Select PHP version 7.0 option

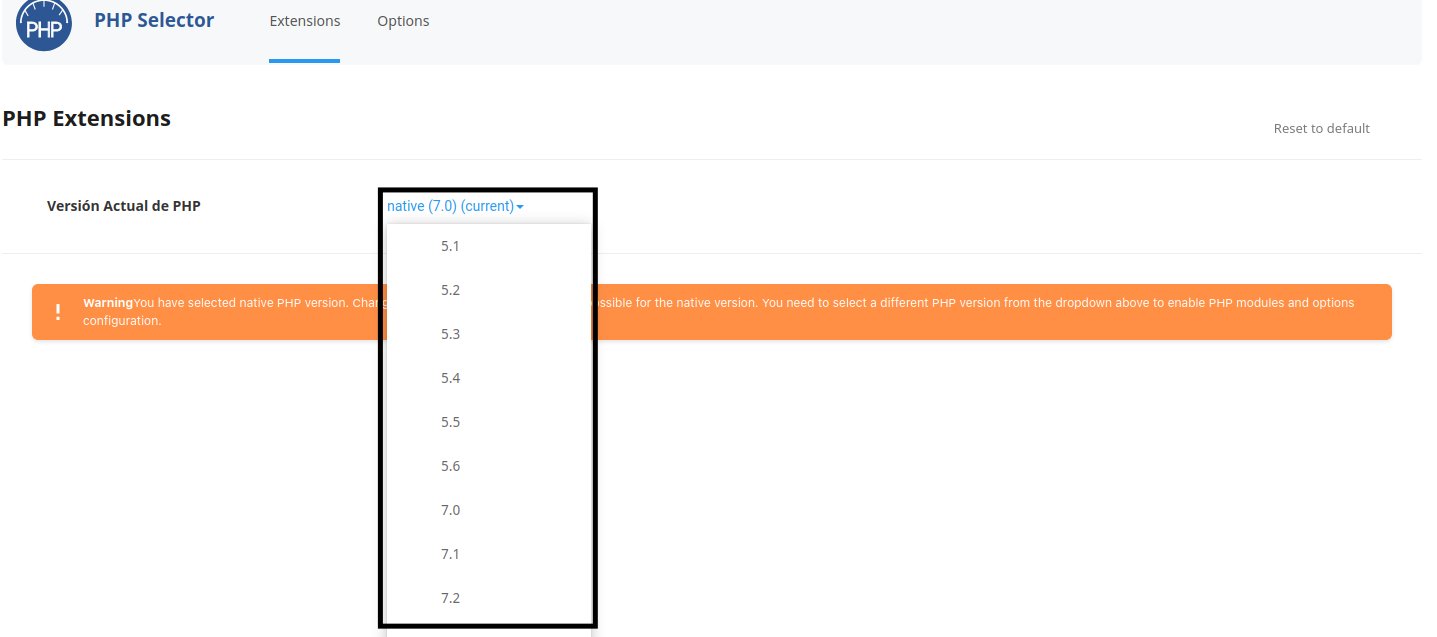489,510
